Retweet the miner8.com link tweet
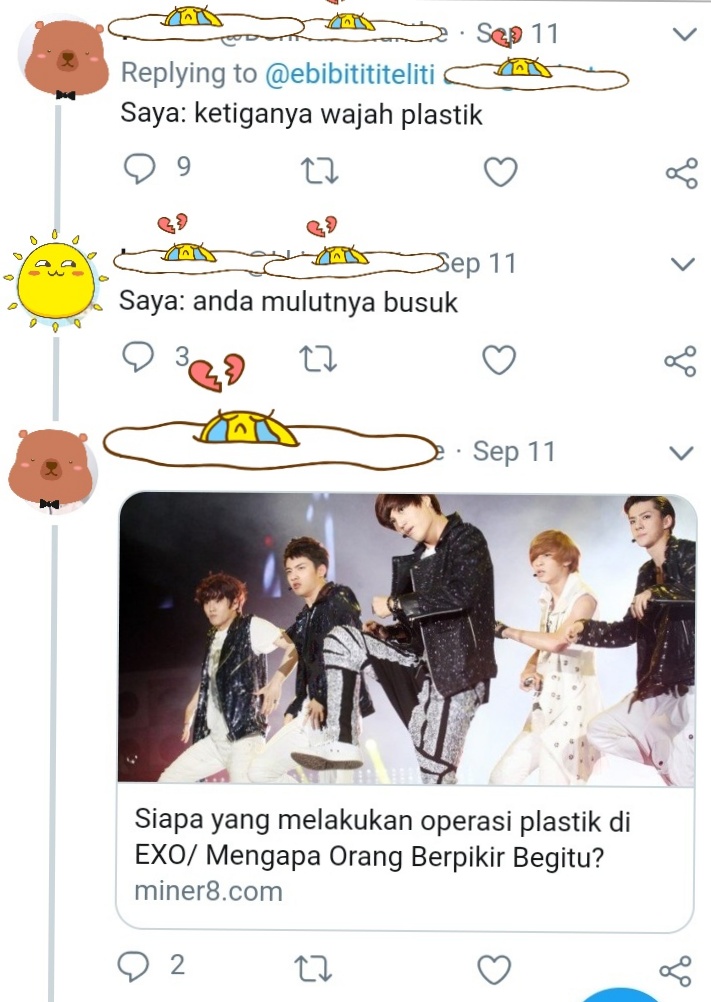This screenshot has width=711, height=1002. pos(315,968)
